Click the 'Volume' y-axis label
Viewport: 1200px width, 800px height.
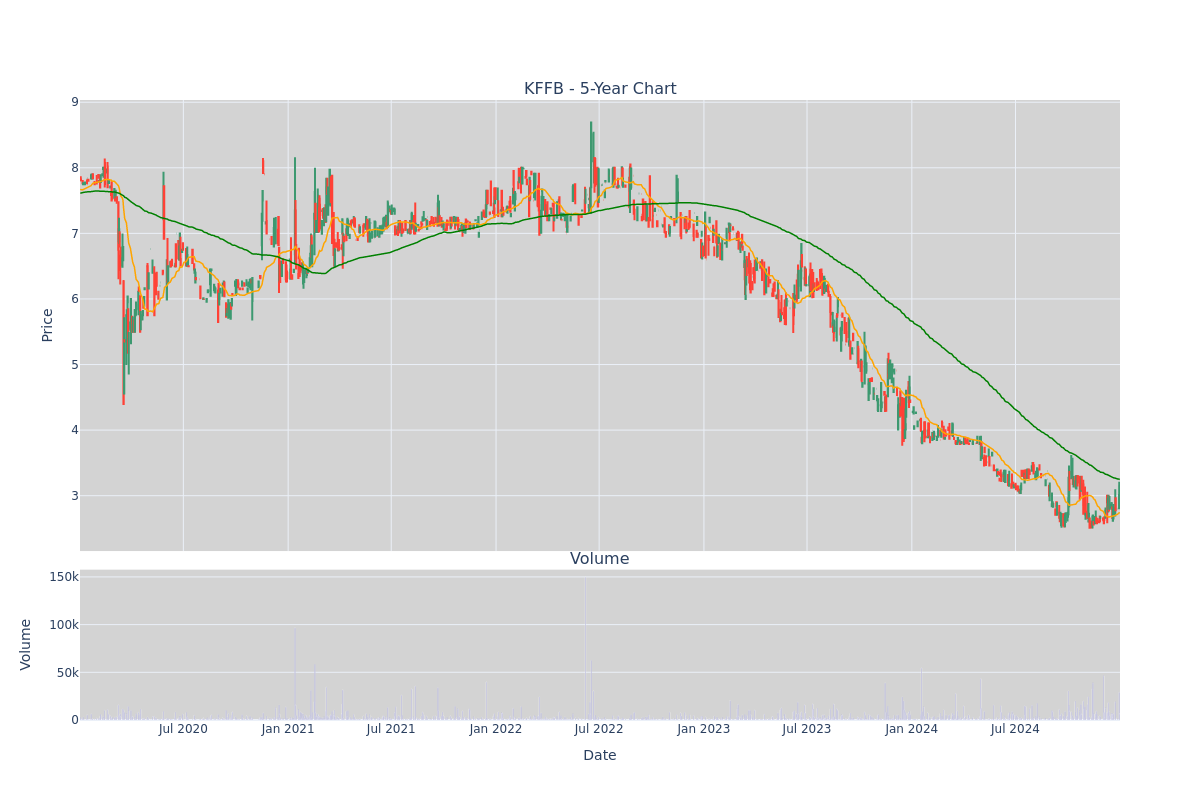coord(26,644)
